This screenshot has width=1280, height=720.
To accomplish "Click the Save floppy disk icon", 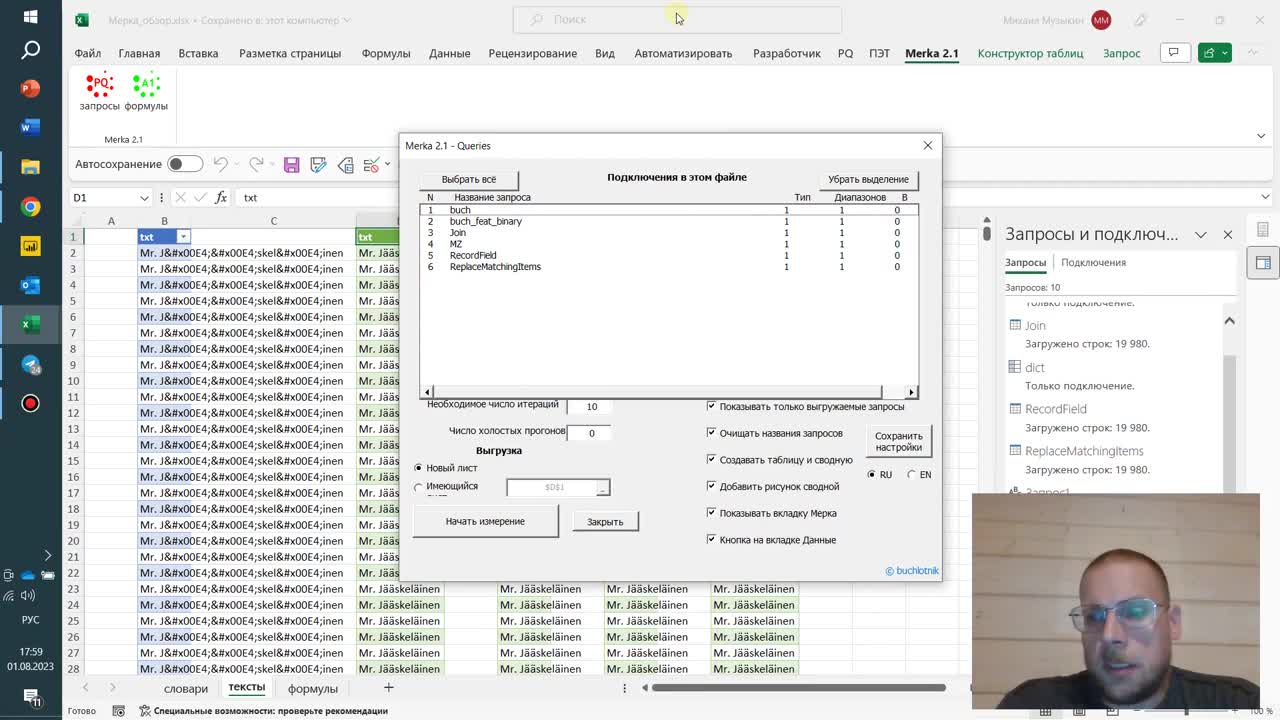I will (x=291, y=164).
